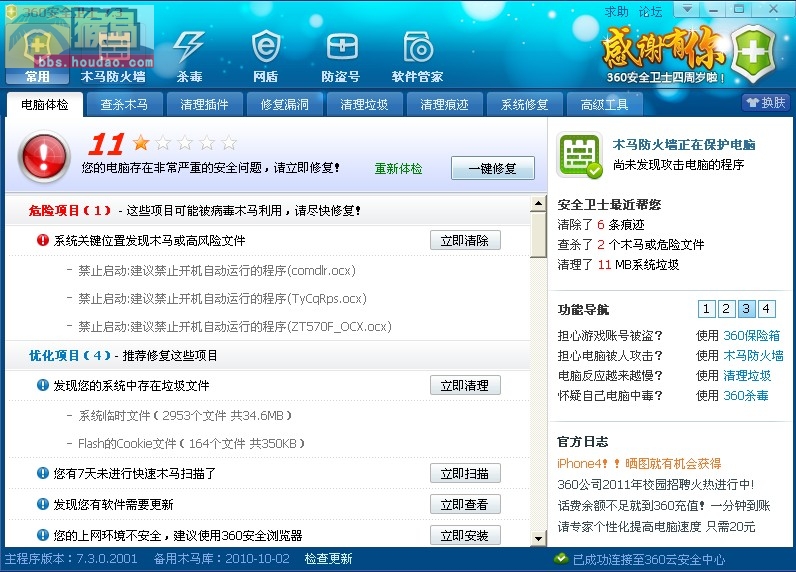Switch to the 高级工具 tab

[605, 105]
